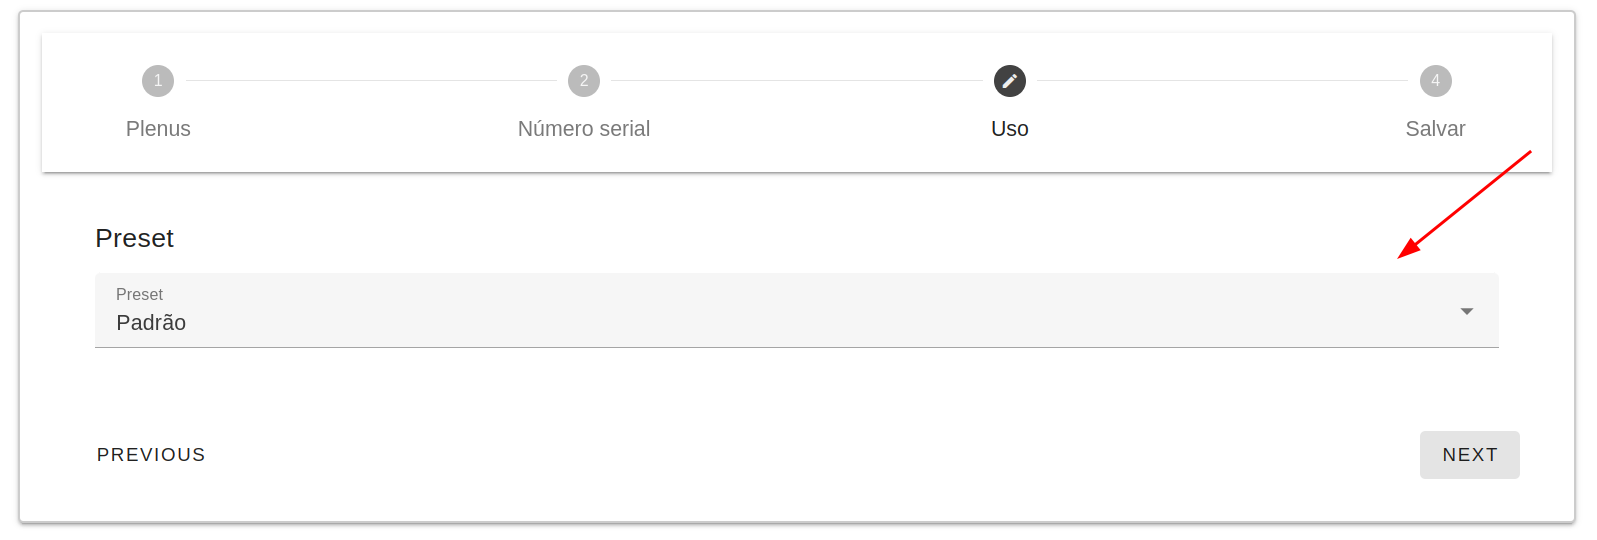
Task: Select the Número serial step label
Action: [584, 129]
